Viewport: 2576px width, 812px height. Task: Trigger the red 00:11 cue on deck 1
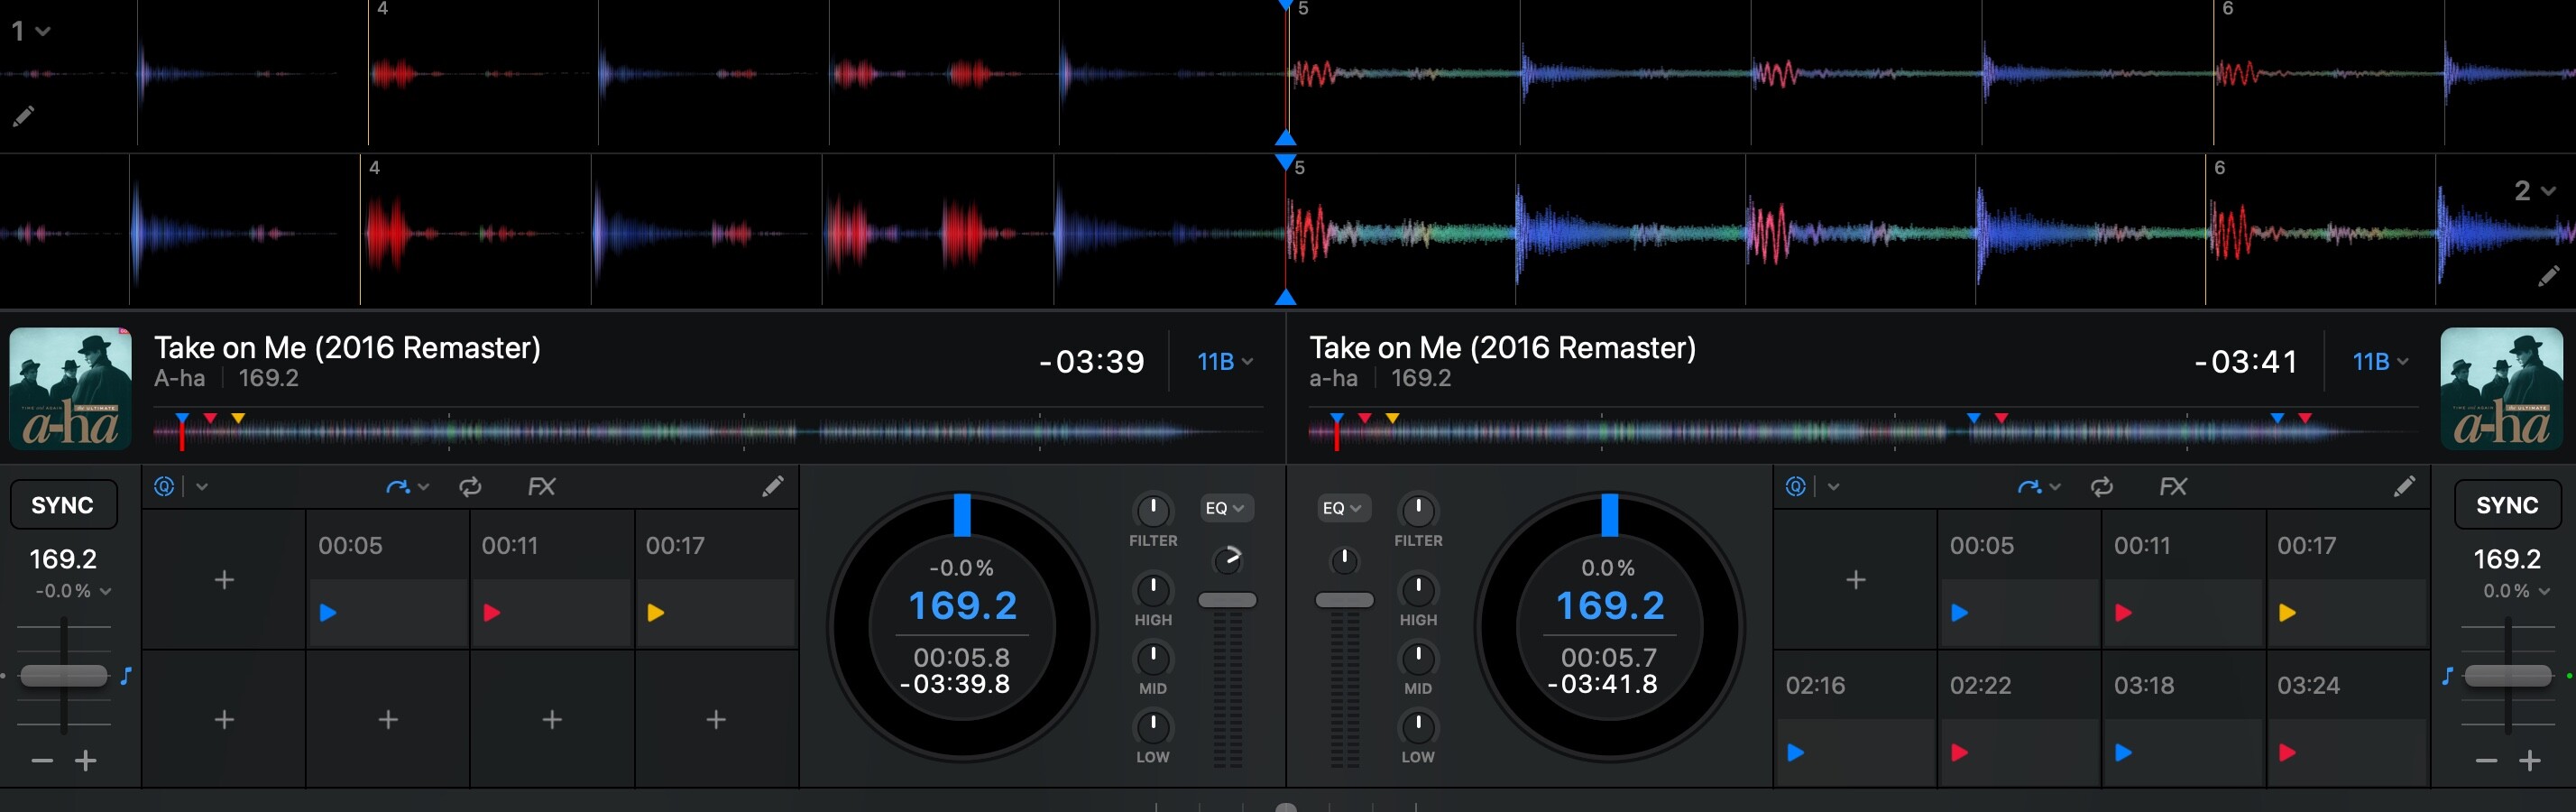tap(551, 579)
